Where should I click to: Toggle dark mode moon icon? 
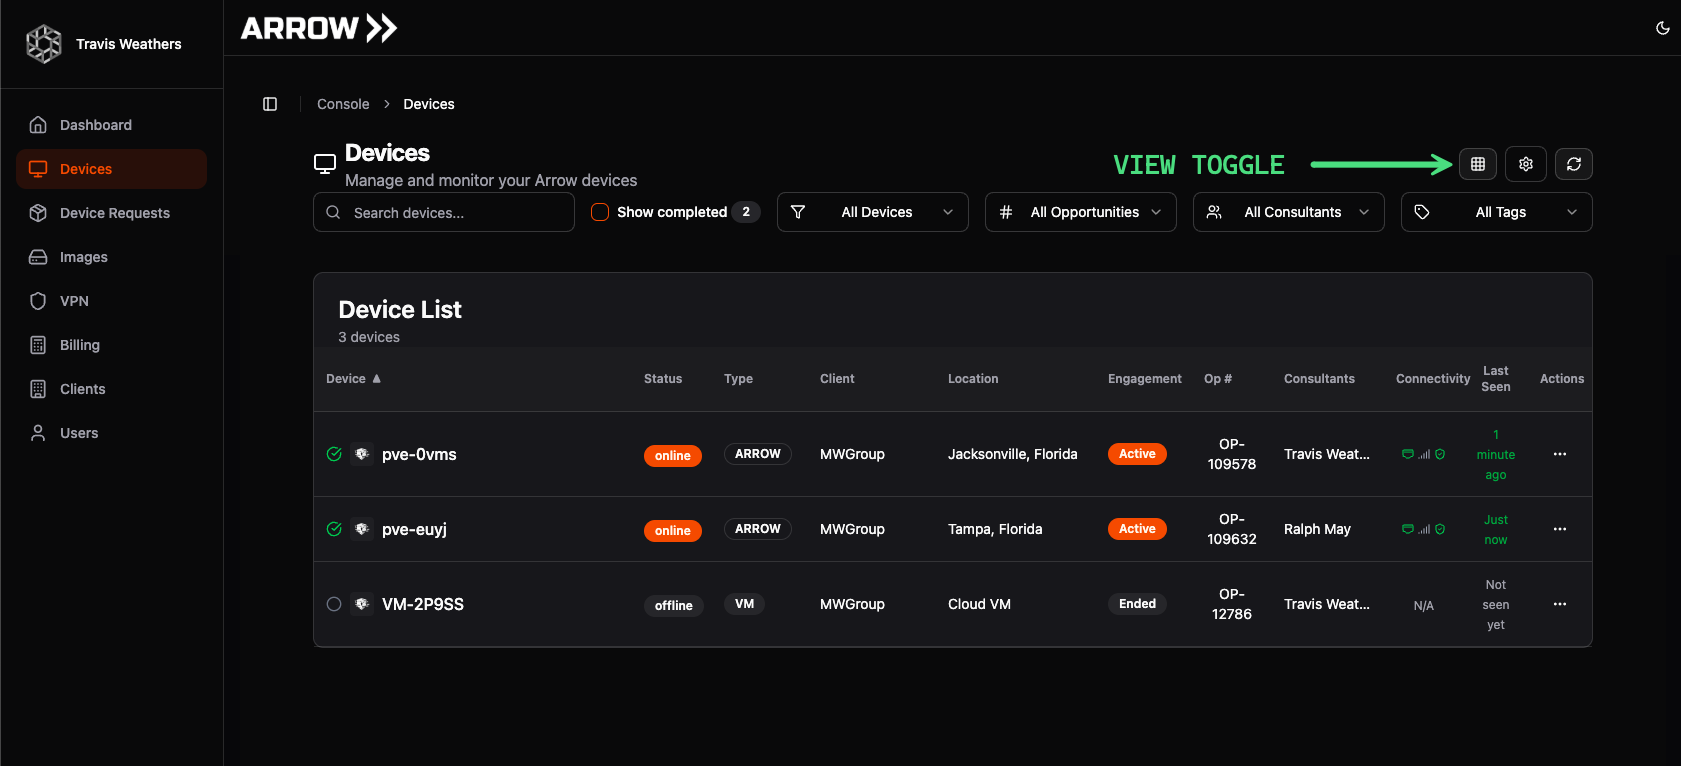point(1662,28)
